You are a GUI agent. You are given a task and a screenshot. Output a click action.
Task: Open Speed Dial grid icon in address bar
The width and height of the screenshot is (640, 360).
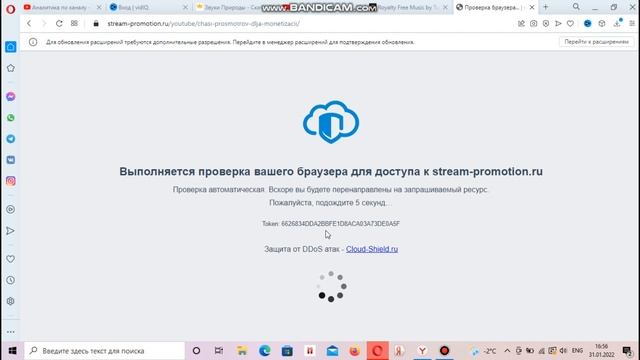coord(74,24)
